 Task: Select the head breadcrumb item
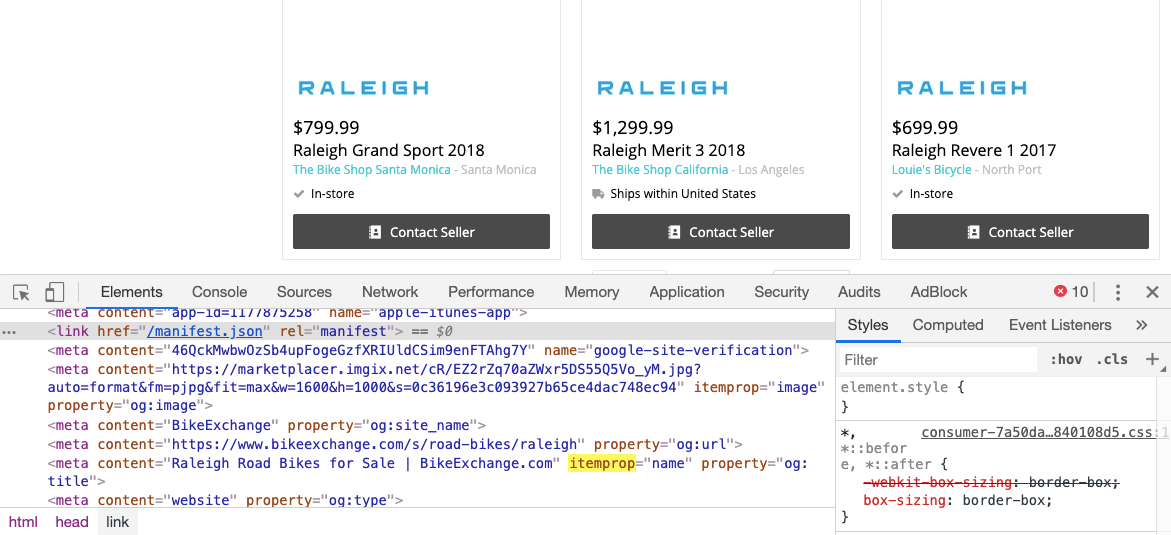72,522
